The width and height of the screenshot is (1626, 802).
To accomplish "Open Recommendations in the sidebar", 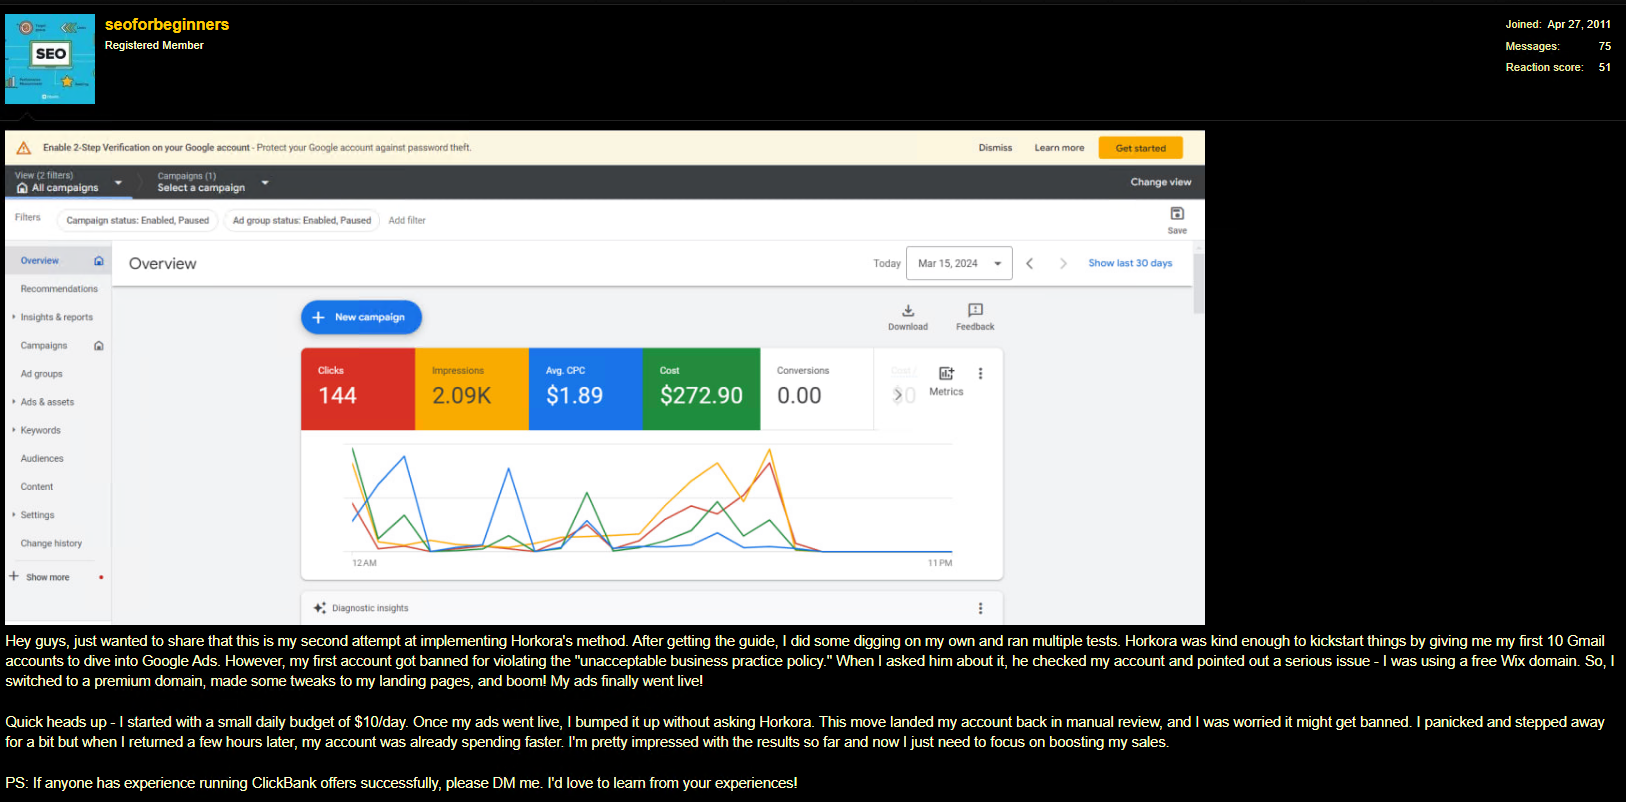I will (59, 289).
